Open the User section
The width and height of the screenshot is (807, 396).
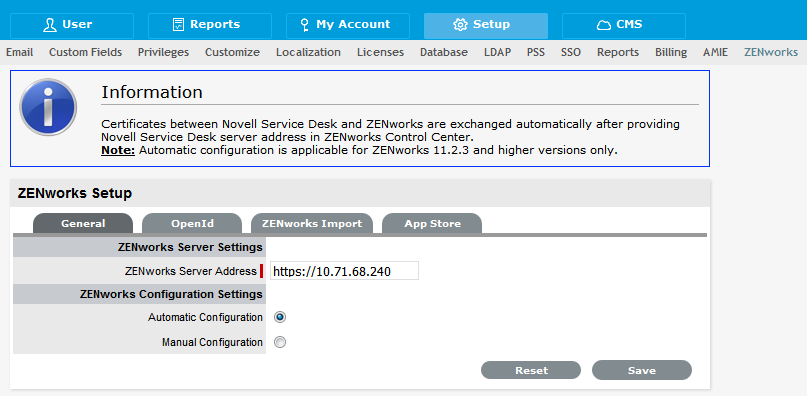point(72,26)
